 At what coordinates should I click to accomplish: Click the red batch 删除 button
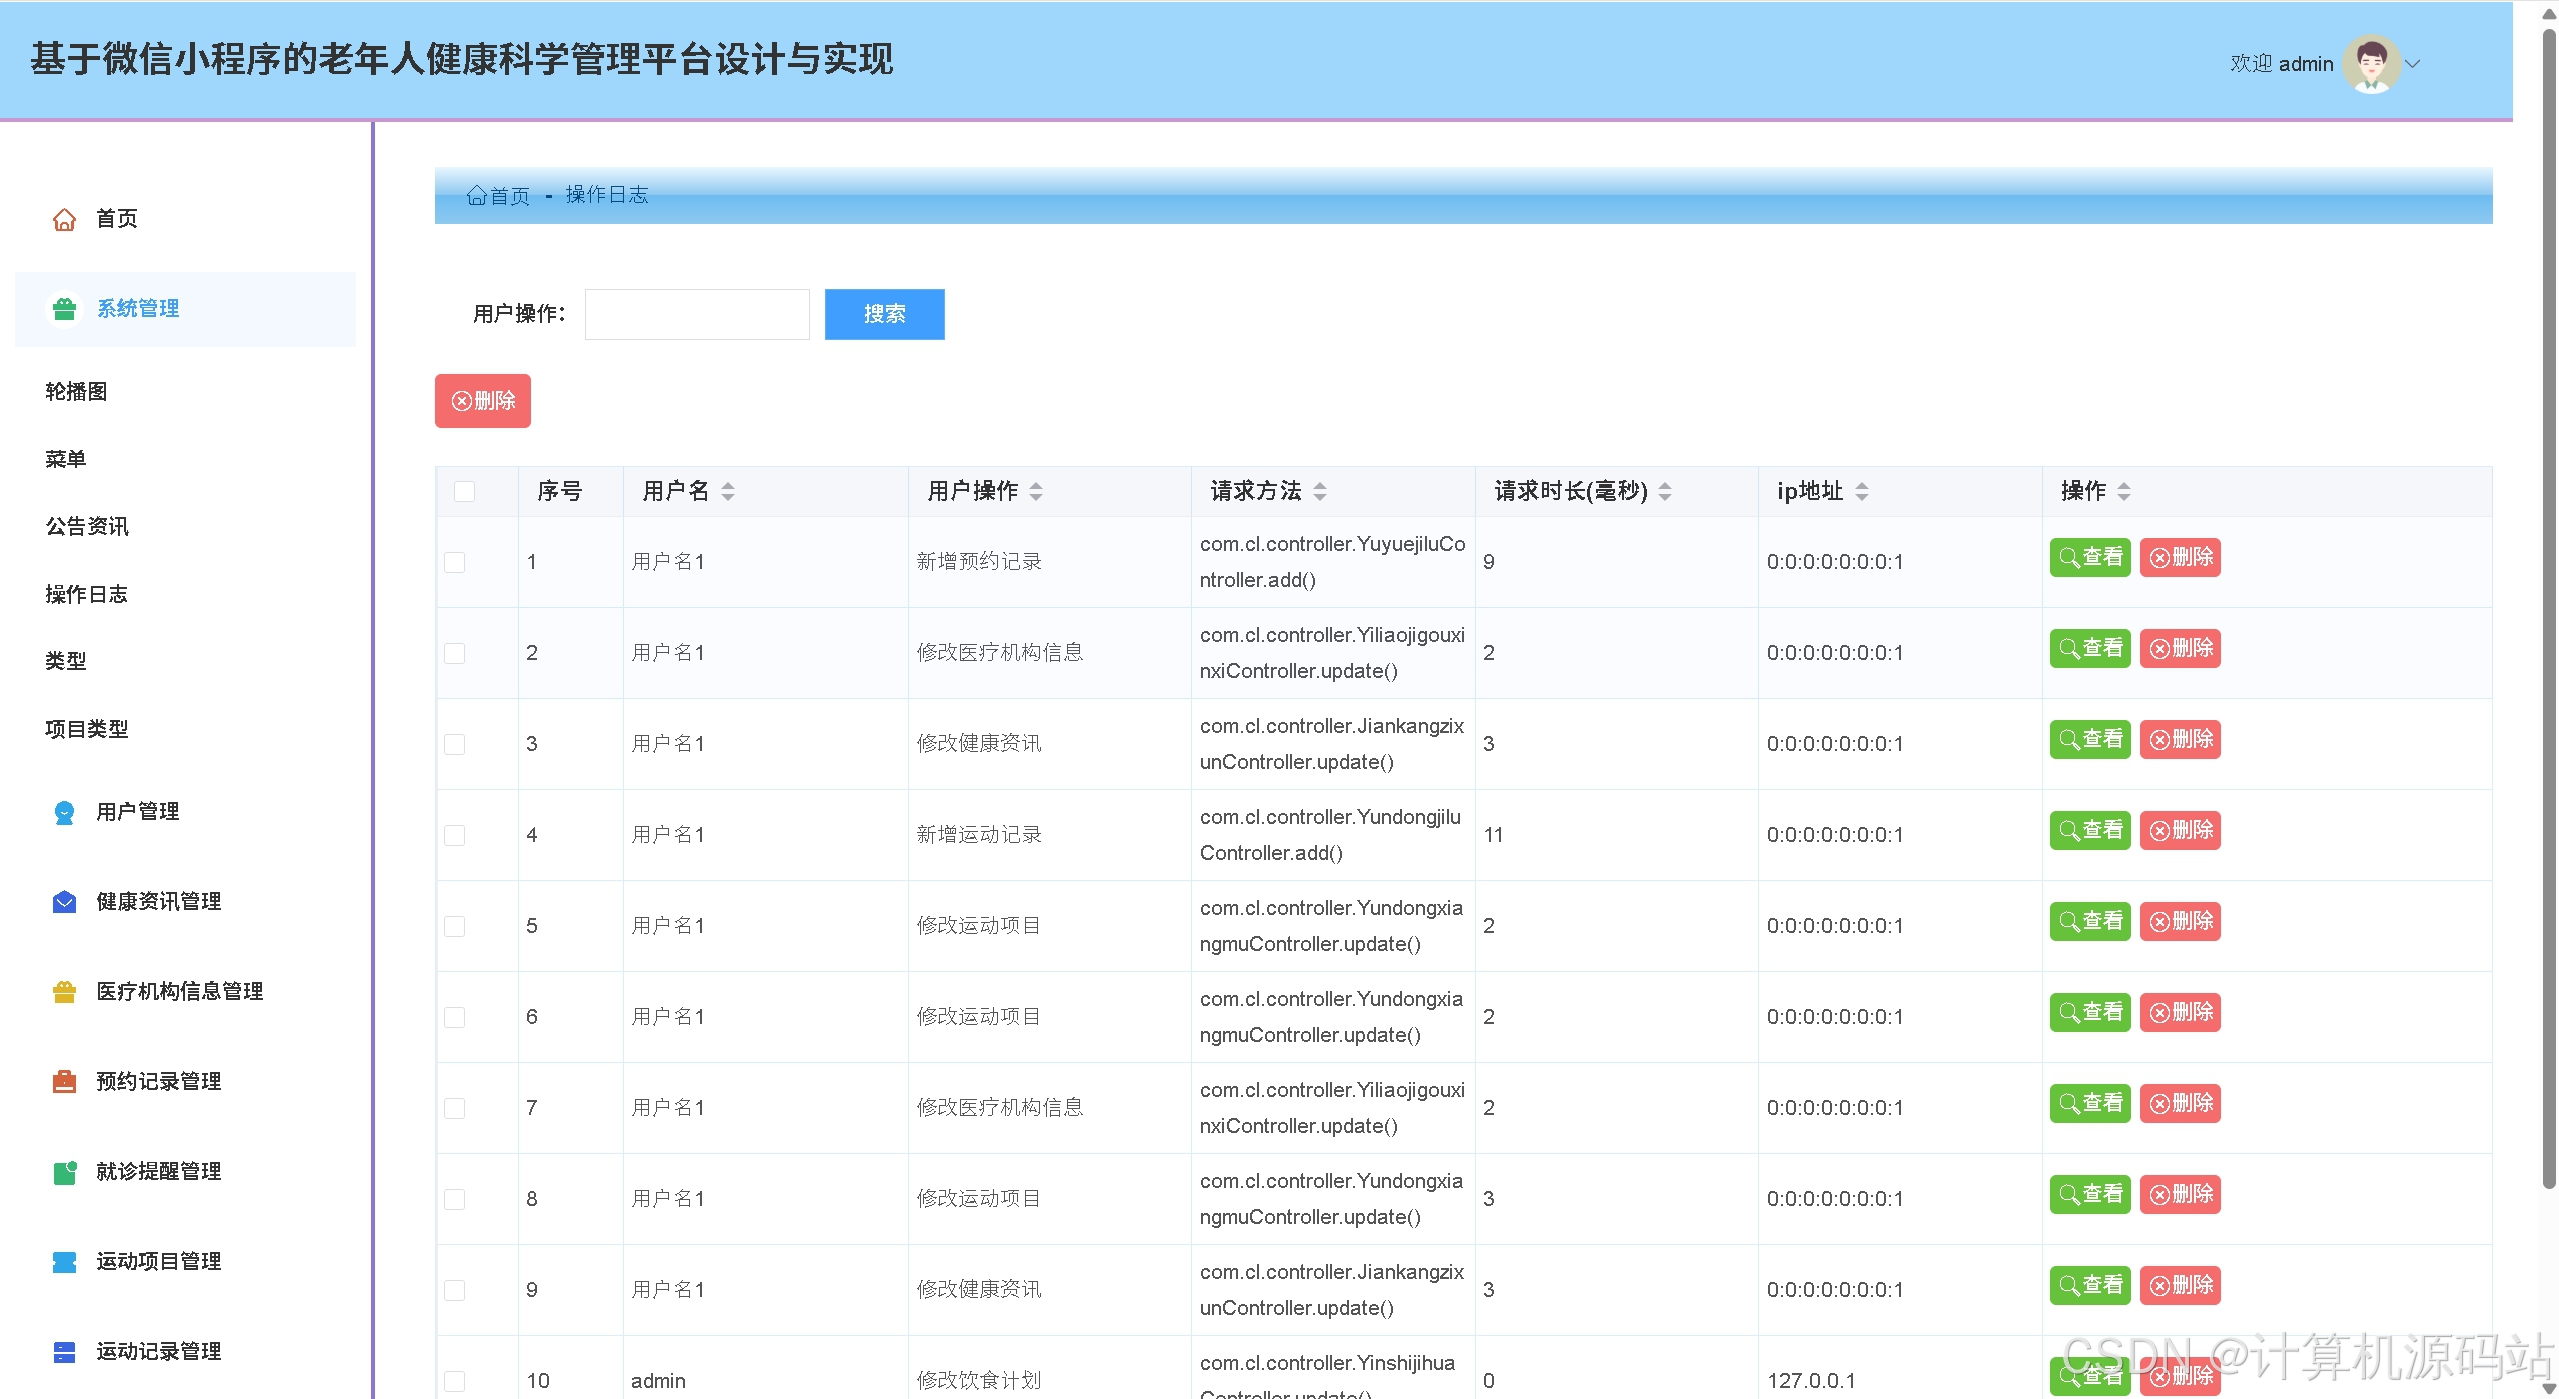coord(483,401)
